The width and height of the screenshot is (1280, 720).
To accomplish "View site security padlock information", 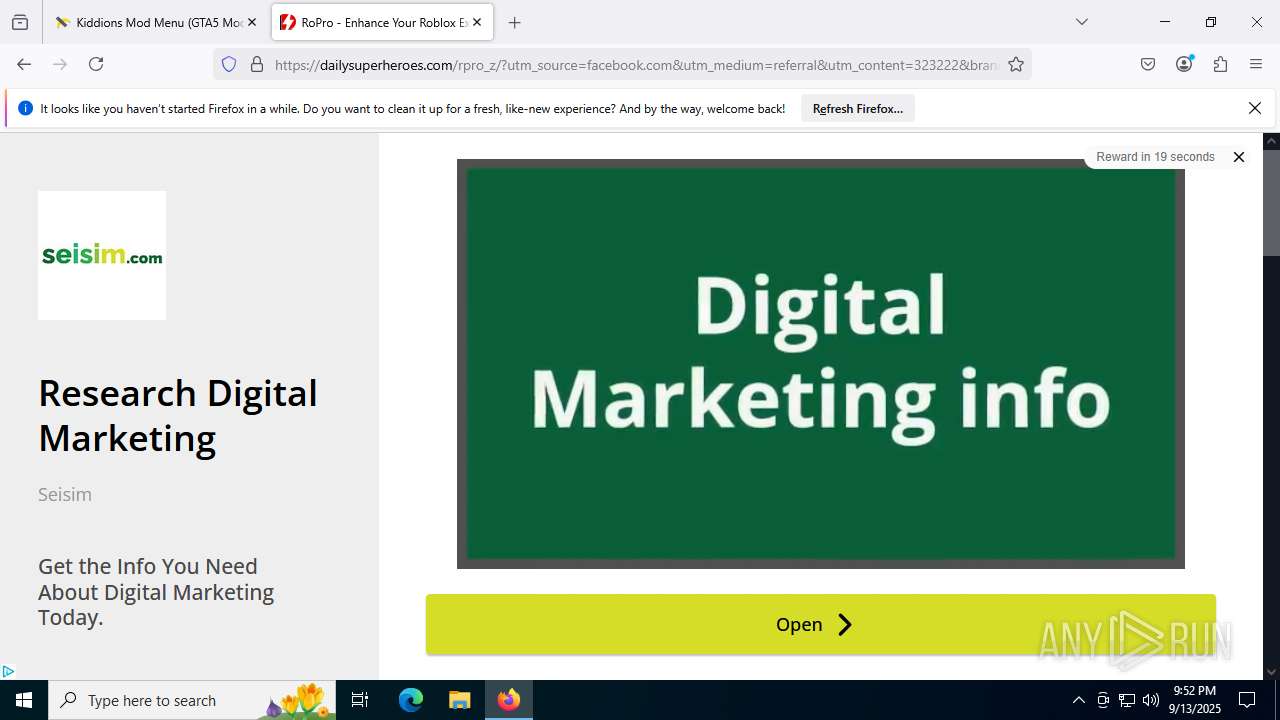I will 257,64.
